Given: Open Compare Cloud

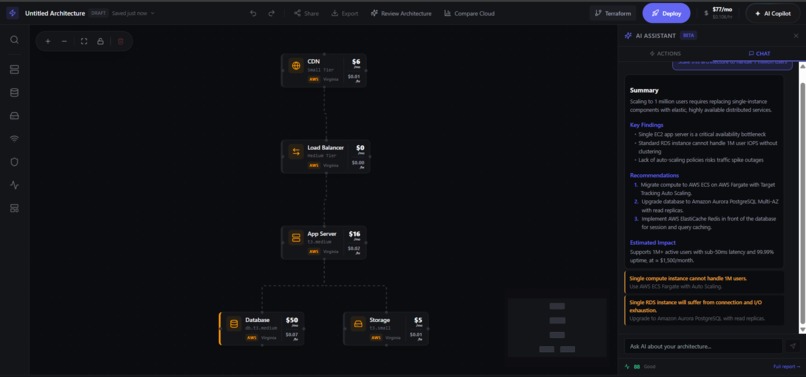Looking at the screenshot, I should click(469, 13).
